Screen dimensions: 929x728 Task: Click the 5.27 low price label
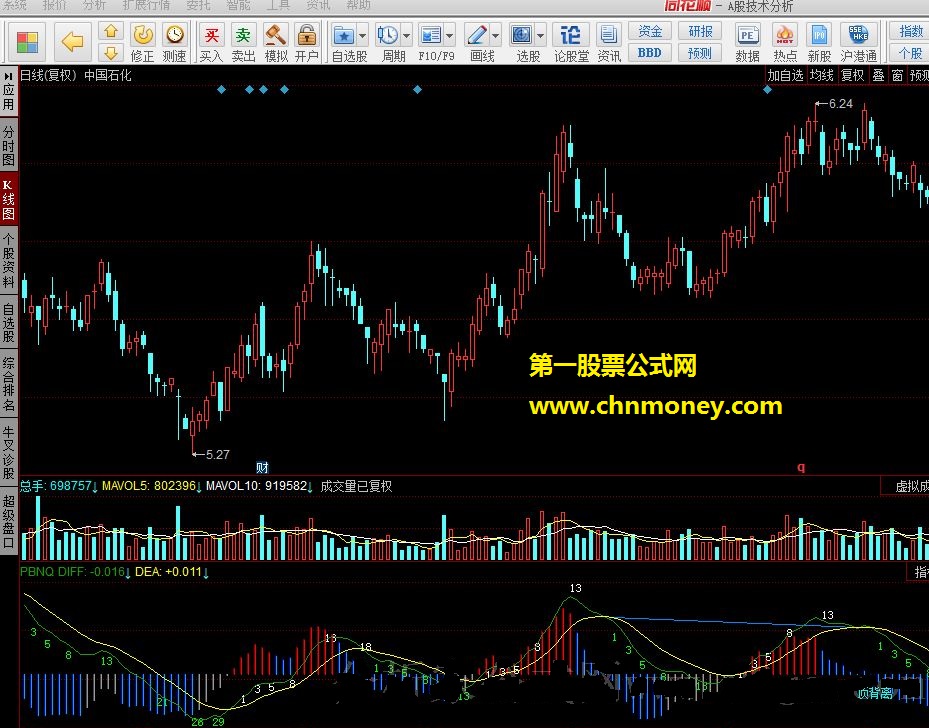217,454
